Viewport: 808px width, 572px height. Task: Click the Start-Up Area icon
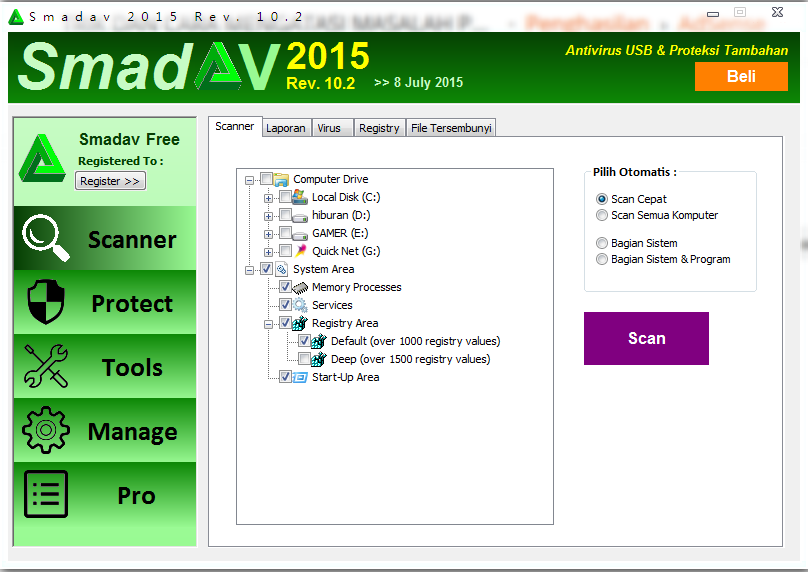[300, 377]
